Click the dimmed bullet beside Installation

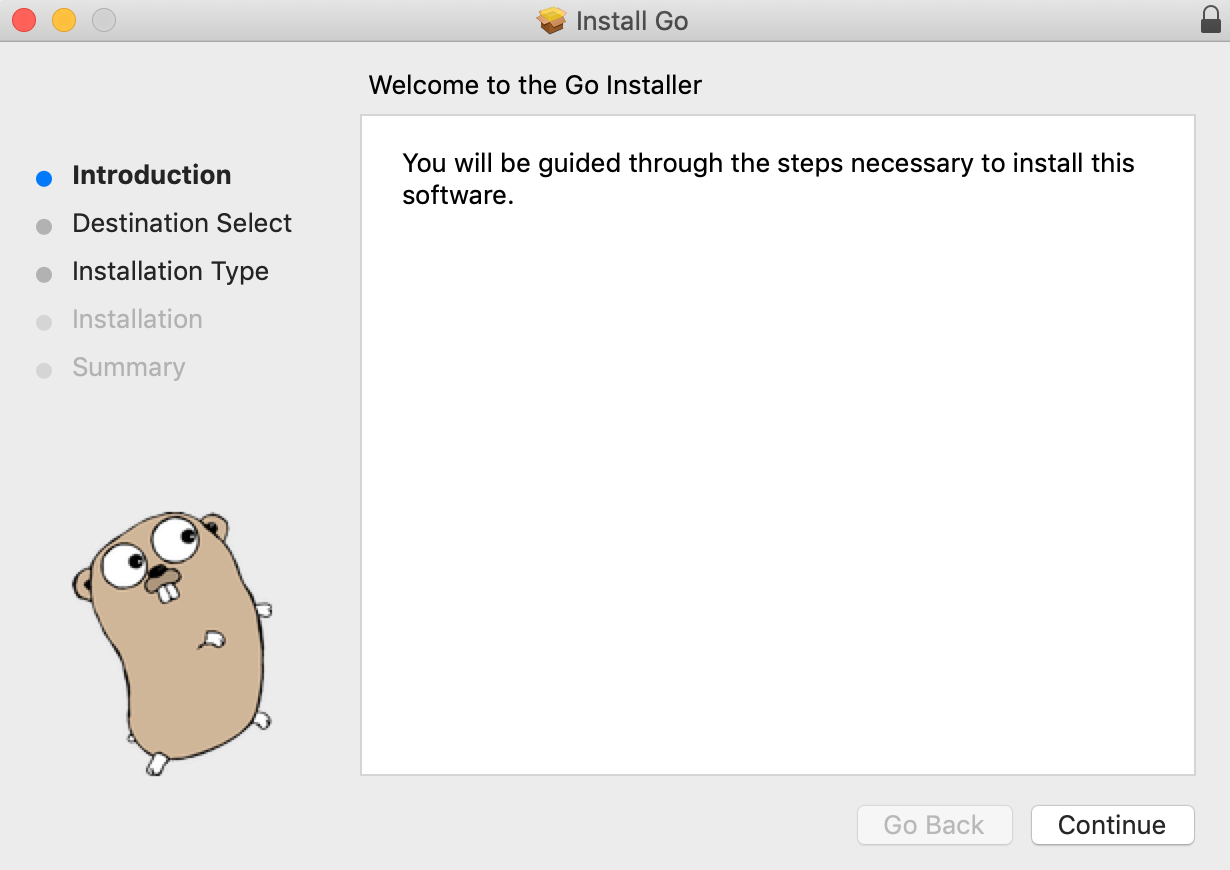pos(44,323)
